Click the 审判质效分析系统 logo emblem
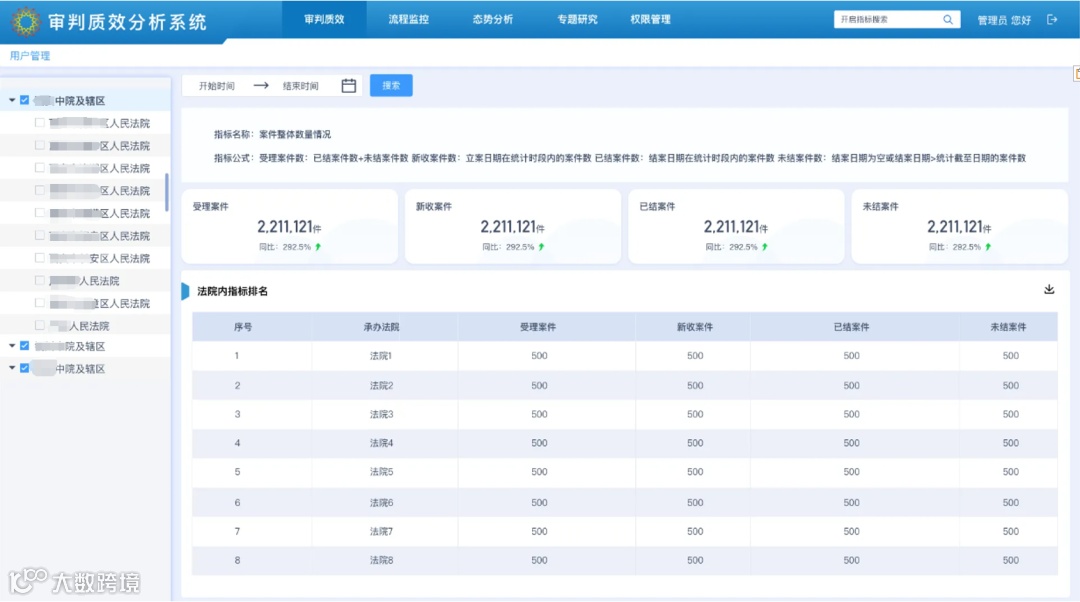Screen dimensions: 1080x602 coord(26,22)
